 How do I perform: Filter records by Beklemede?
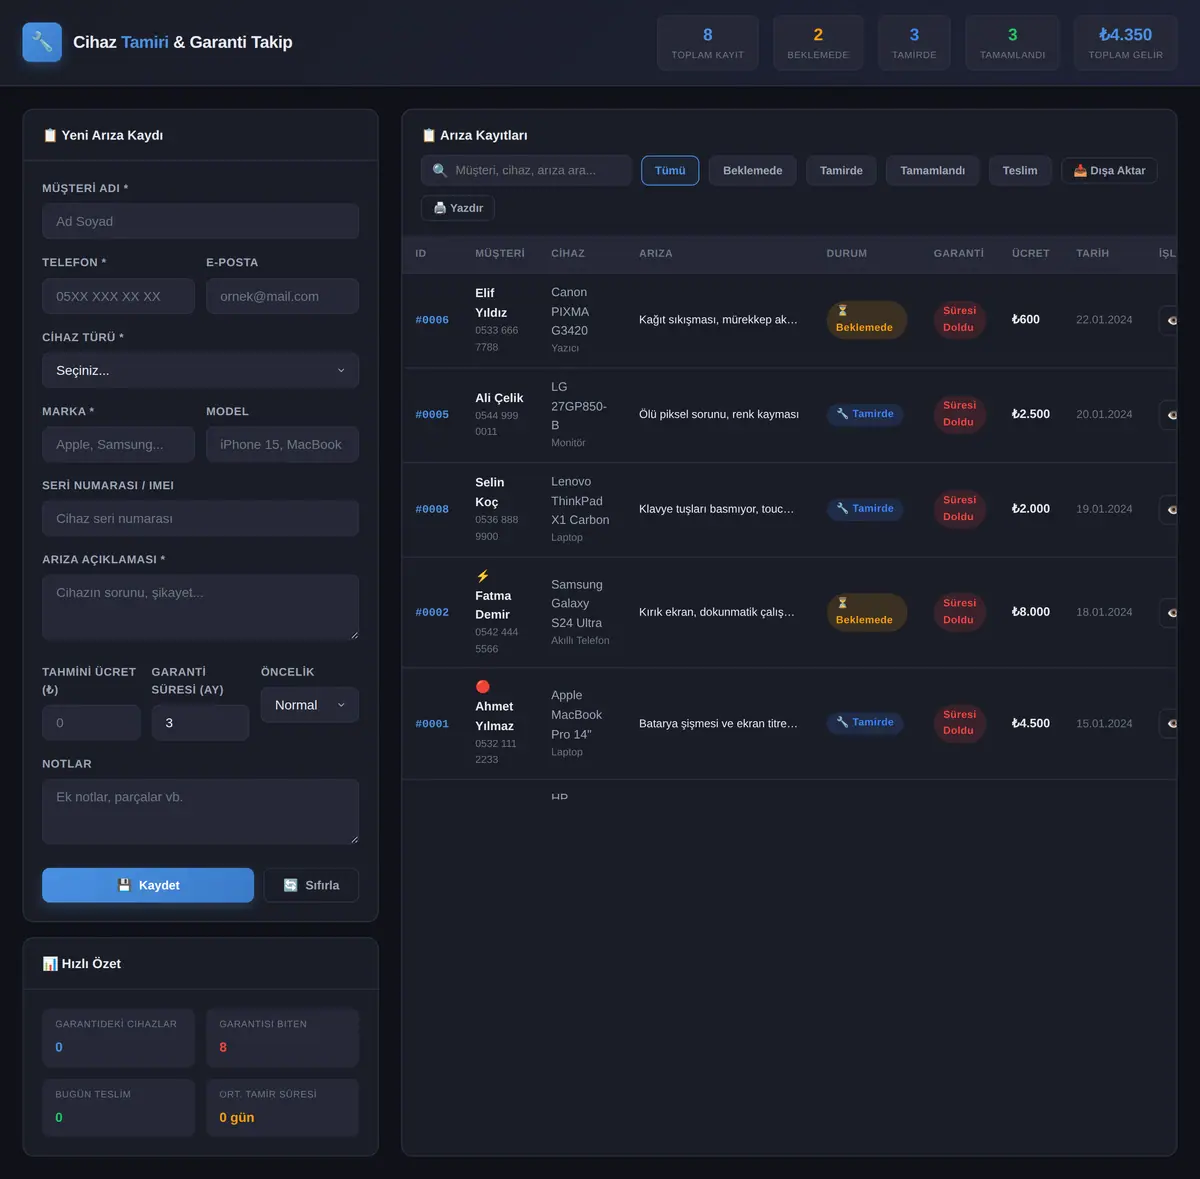click(x=753, y=170)
